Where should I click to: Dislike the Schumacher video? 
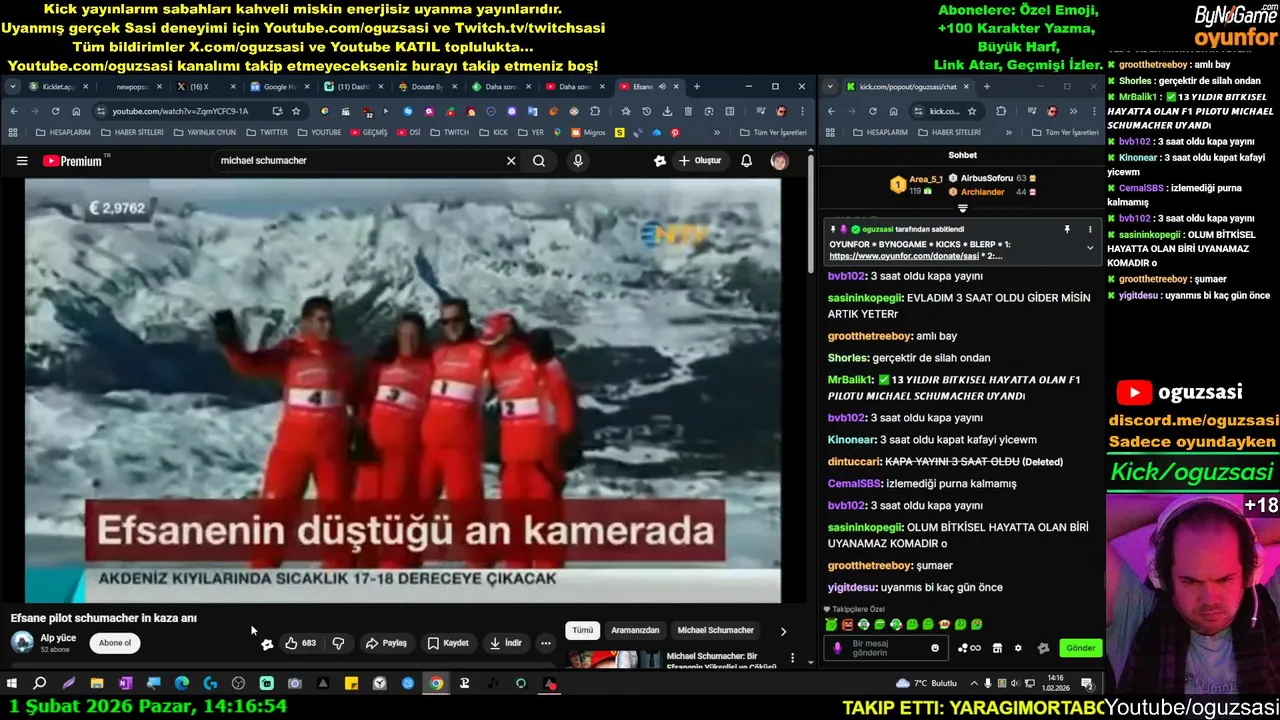point(338,643)
